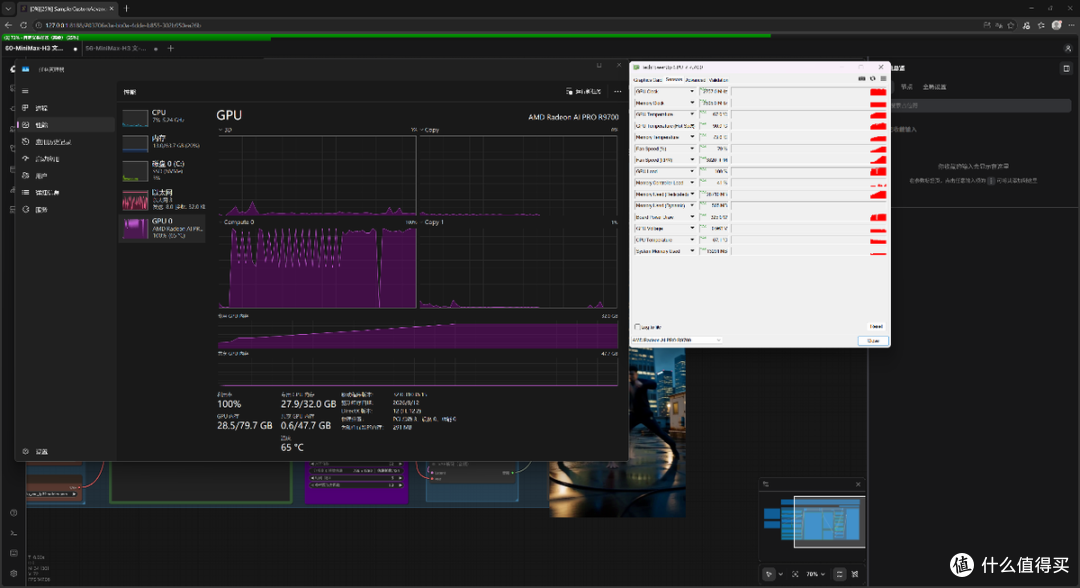Open 进程 Processes page in Task Manager
Image resolution: width=1080 pixels, height=588 pixels.
click(x=65, y=108)
